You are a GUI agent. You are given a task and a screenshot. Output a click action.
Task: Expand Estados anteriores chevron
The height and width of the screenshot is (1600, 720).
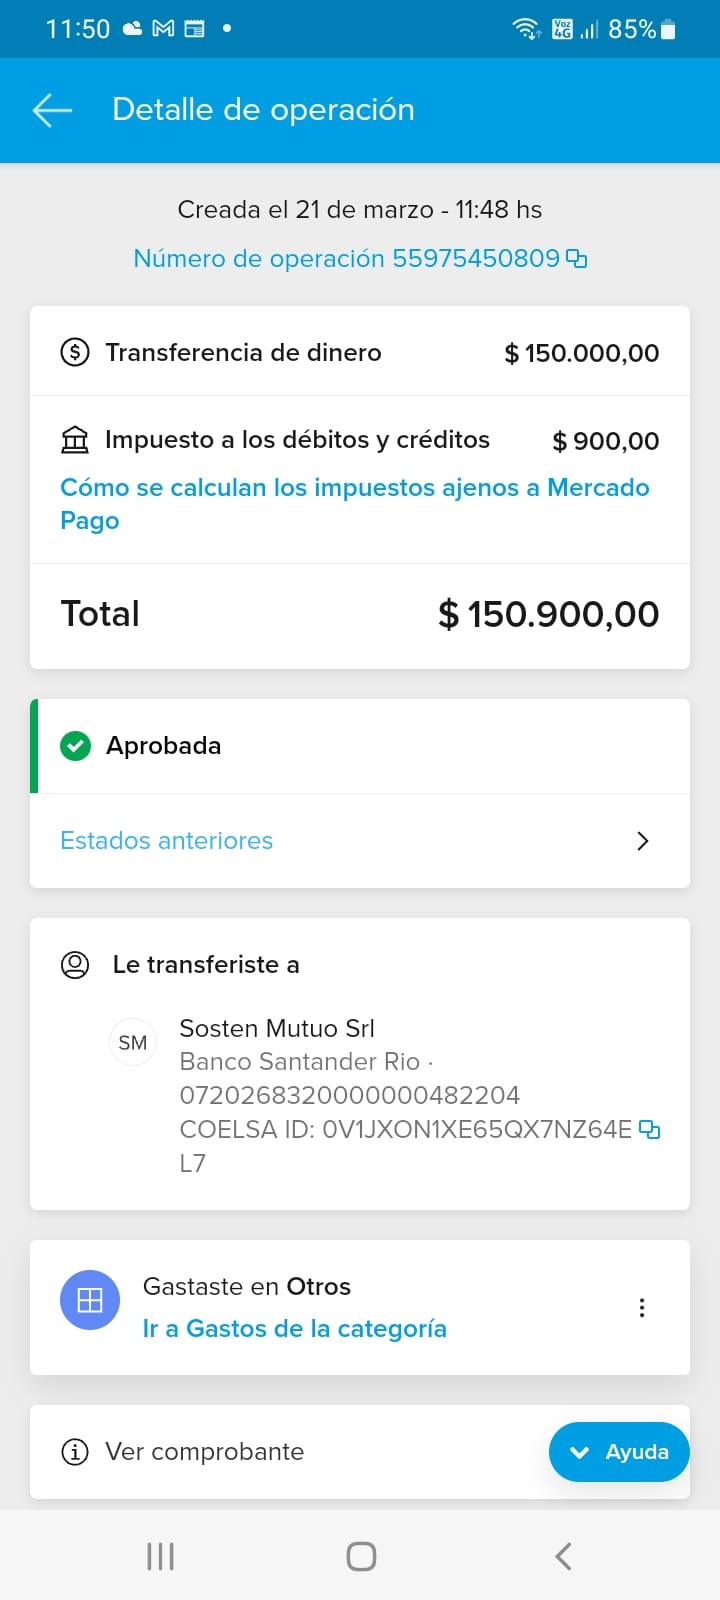click(643, 841)
